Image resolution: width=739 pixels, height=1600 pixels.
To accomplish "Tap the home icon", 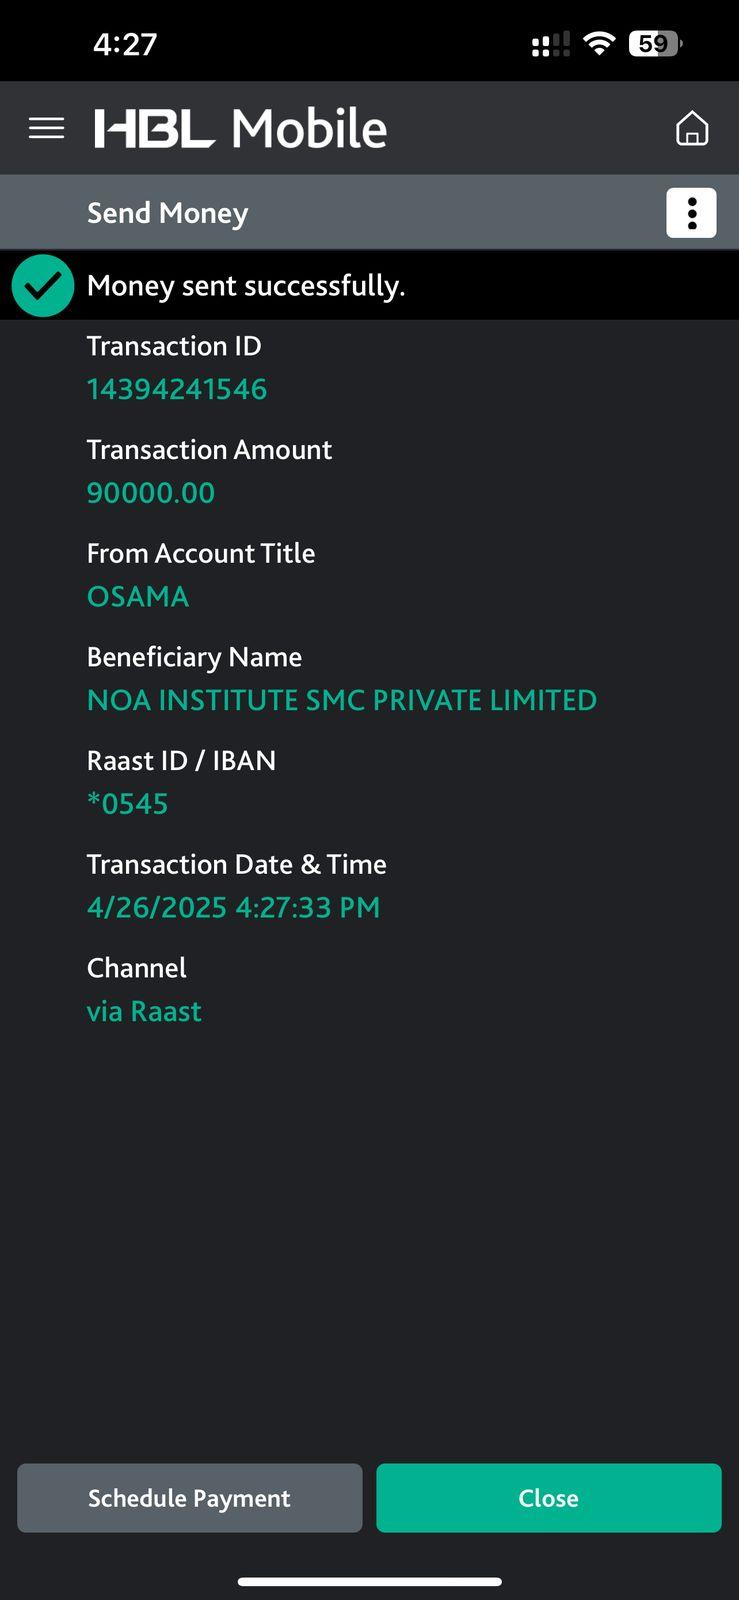I will click(x=692, y=128).
